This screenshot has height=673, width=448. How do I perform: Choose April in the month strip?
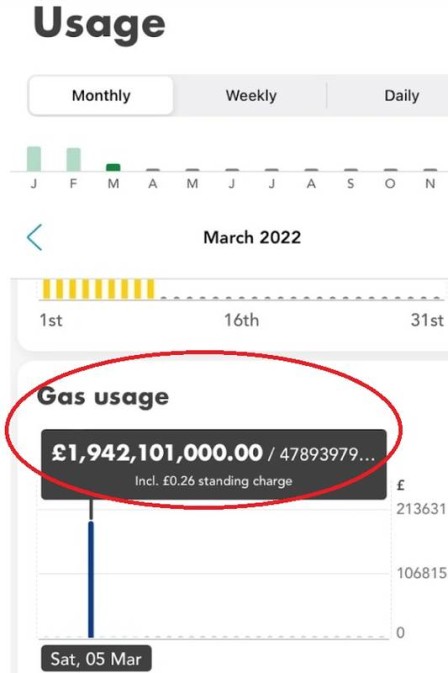(x=153, y=184)
